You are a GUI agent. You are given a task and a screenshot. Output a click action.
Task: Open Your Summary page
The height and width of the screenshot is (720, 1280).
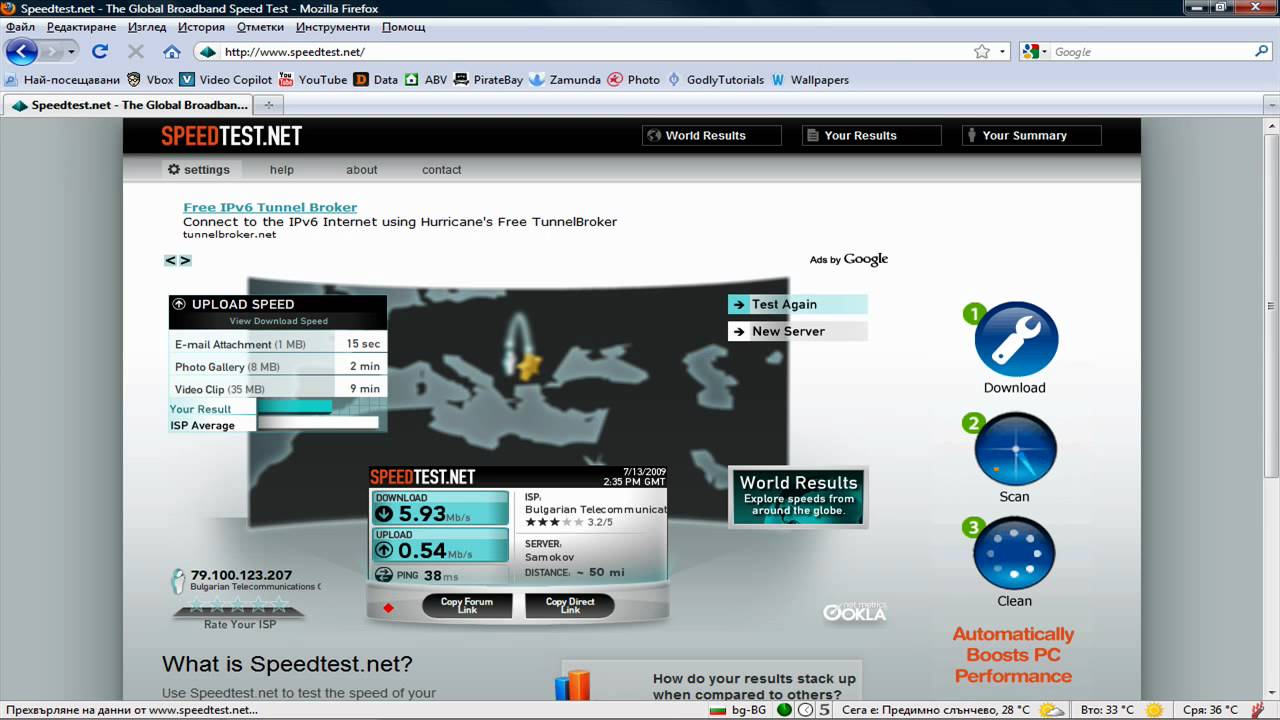click(x=1031, y=136)
